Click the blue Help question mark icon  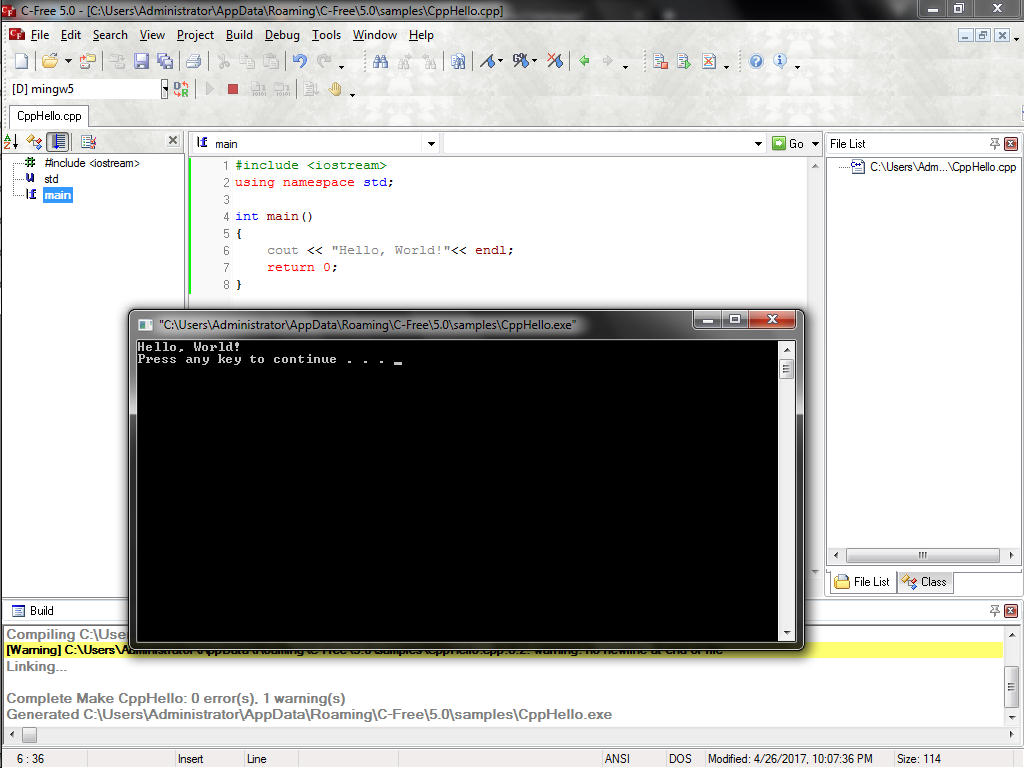click(x=756, y=61)
